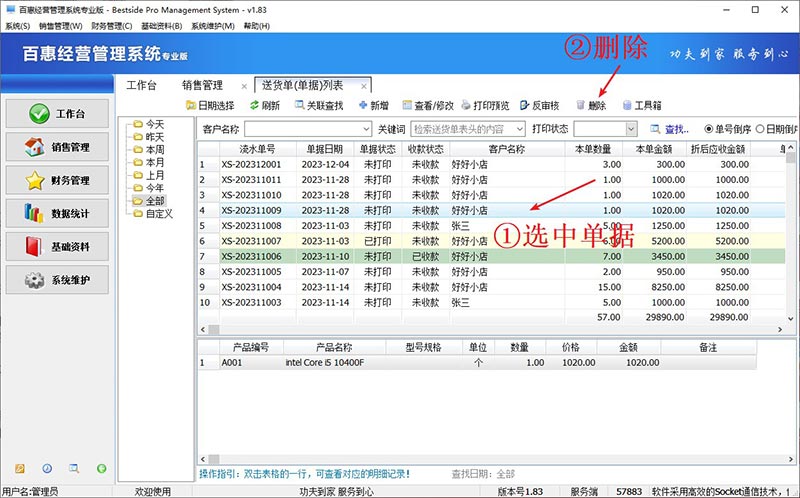This screenshot has height=498, width=800.
Task: Click the detail pane horizontal scrollbar left arrow
Action: click(203, 459)
